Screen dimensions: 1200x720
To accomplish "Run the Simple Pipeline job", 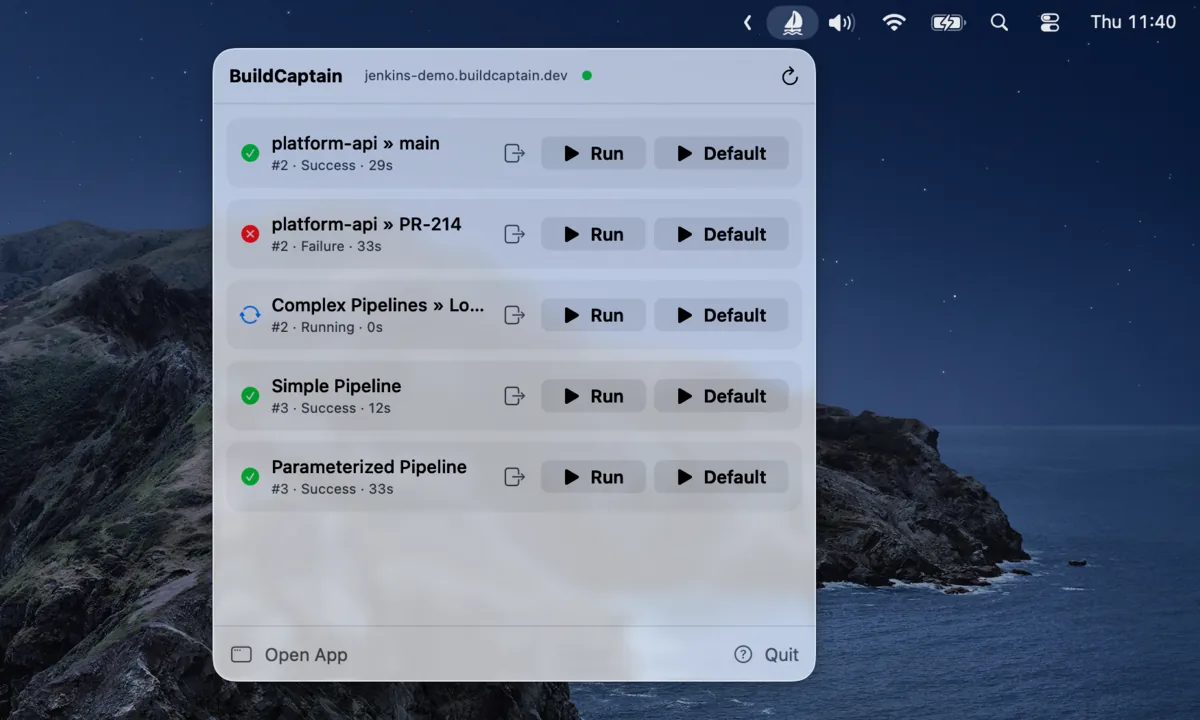I will click(x=593, y=396).
